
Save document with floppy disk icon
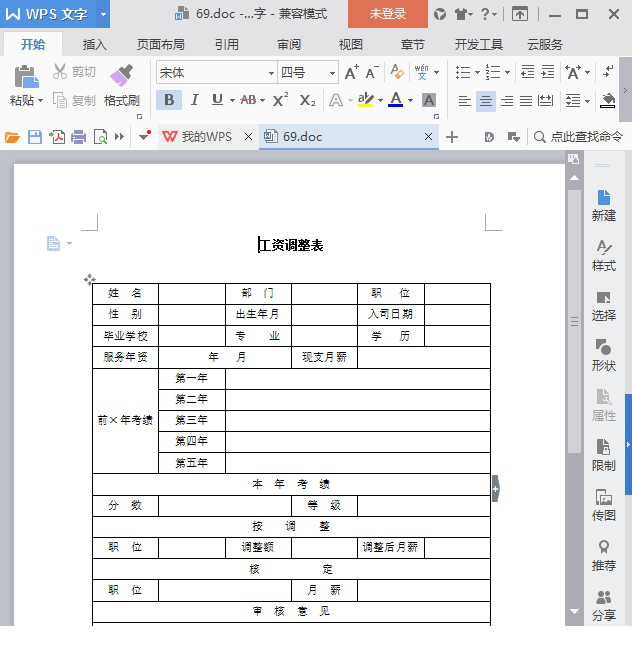pyautogui.click(x=35, y=137)
